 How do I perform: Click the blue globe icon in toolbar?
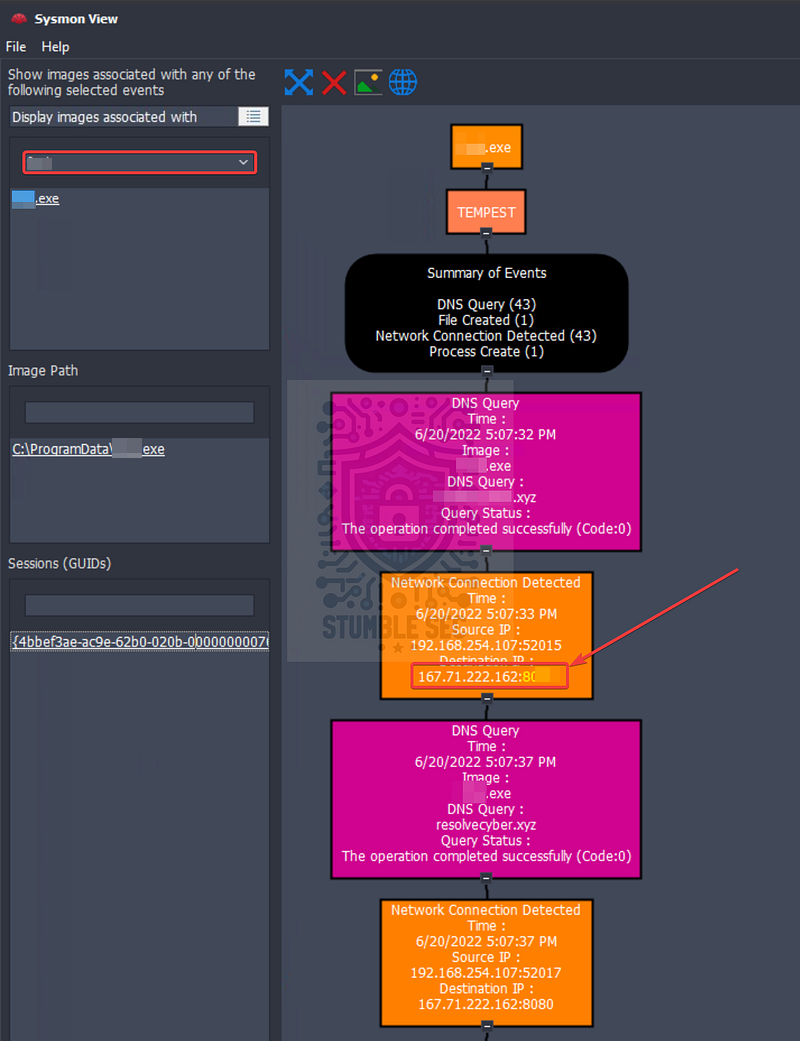403,82
